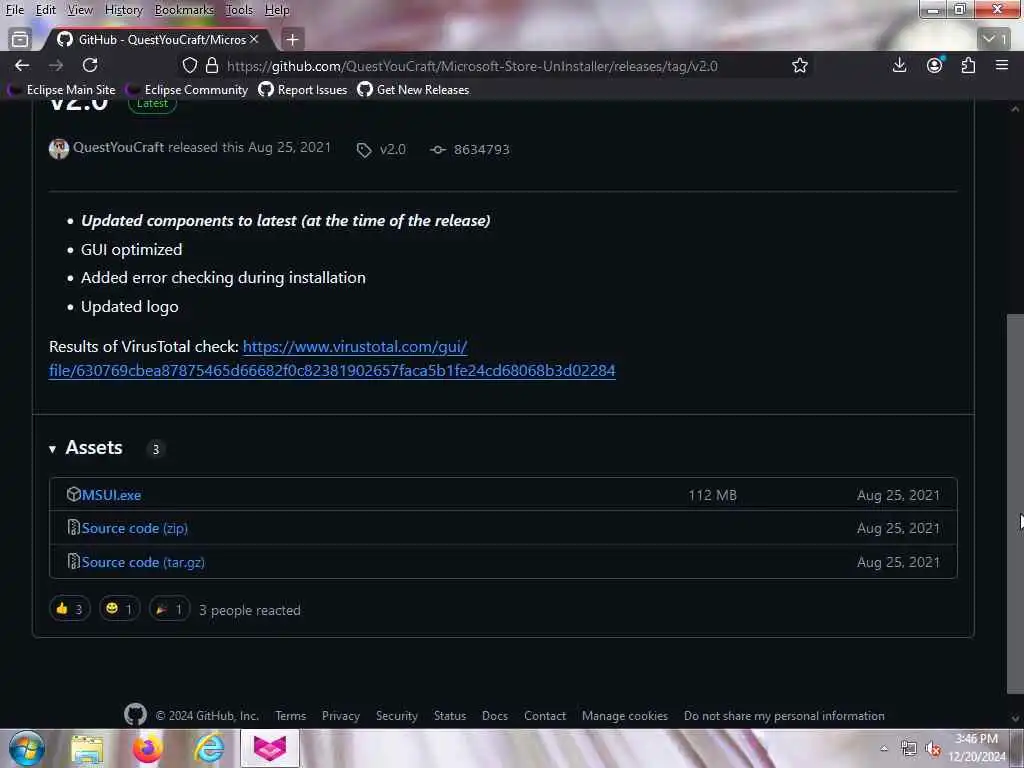The height and width of the screenshot is (768, 1024).
Task: Open QuestYouCraft profile link
Action: coord(118,147)
